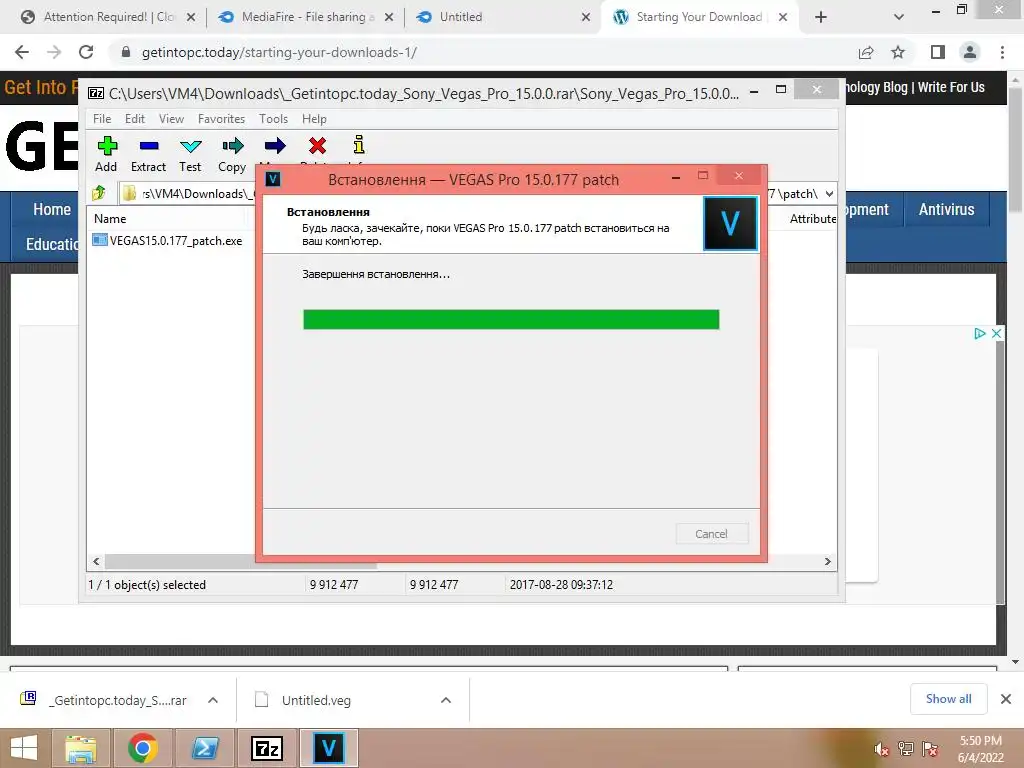1024x768 pixels.
Task: Click the Add icon in 7-Zip toolbar
Action: click(107, 146)
